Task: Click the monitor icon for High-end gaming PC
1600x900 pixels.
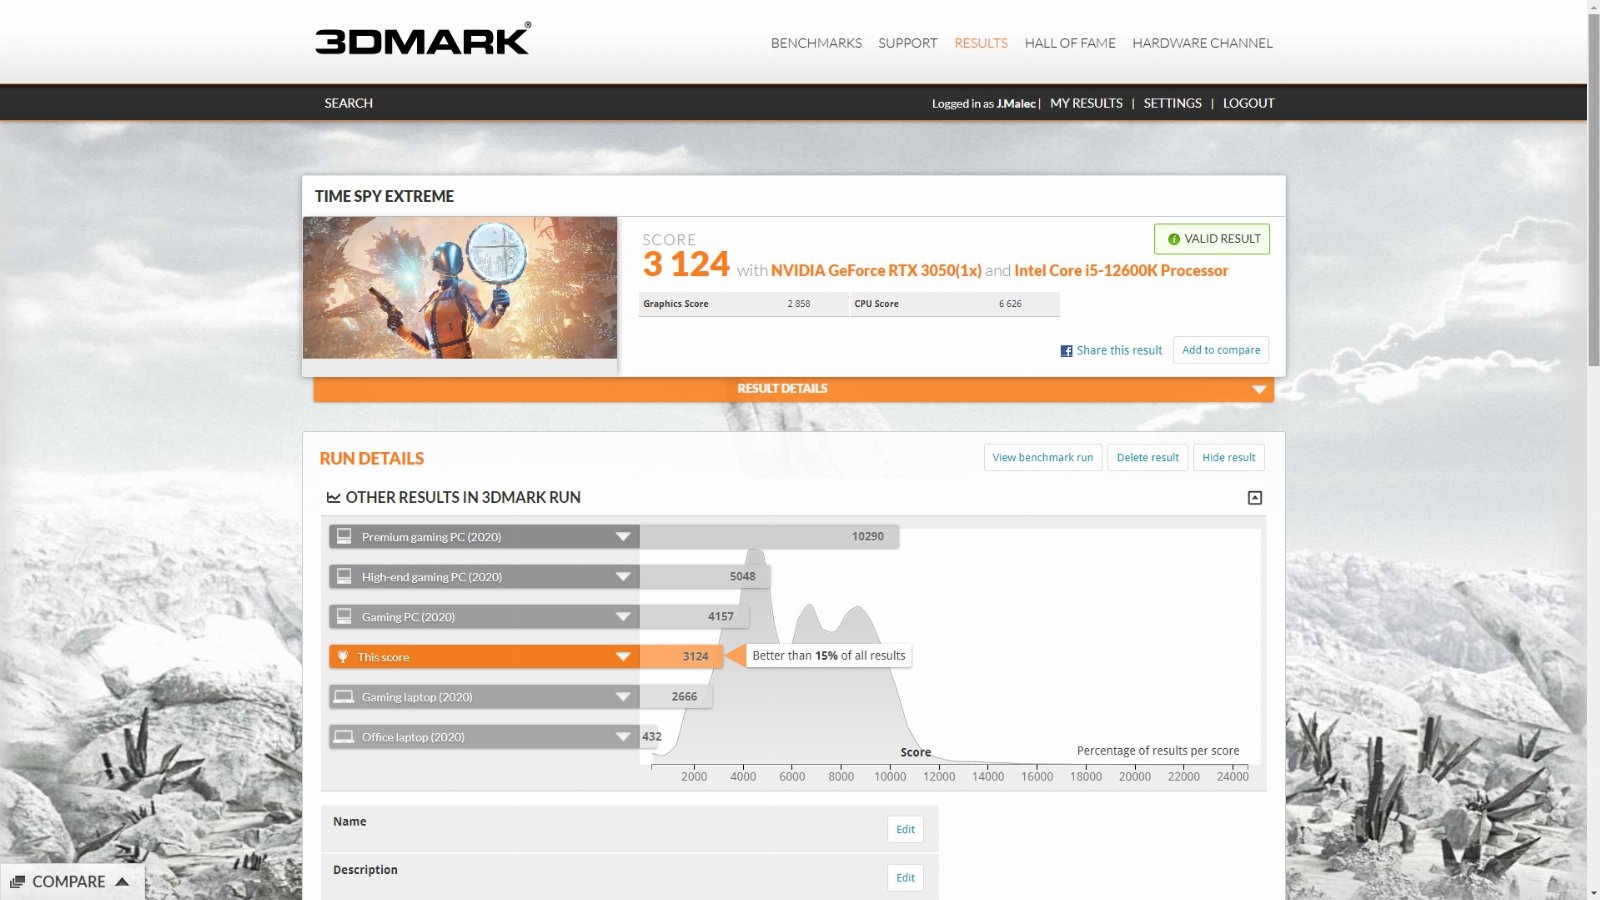Action: 344,577
